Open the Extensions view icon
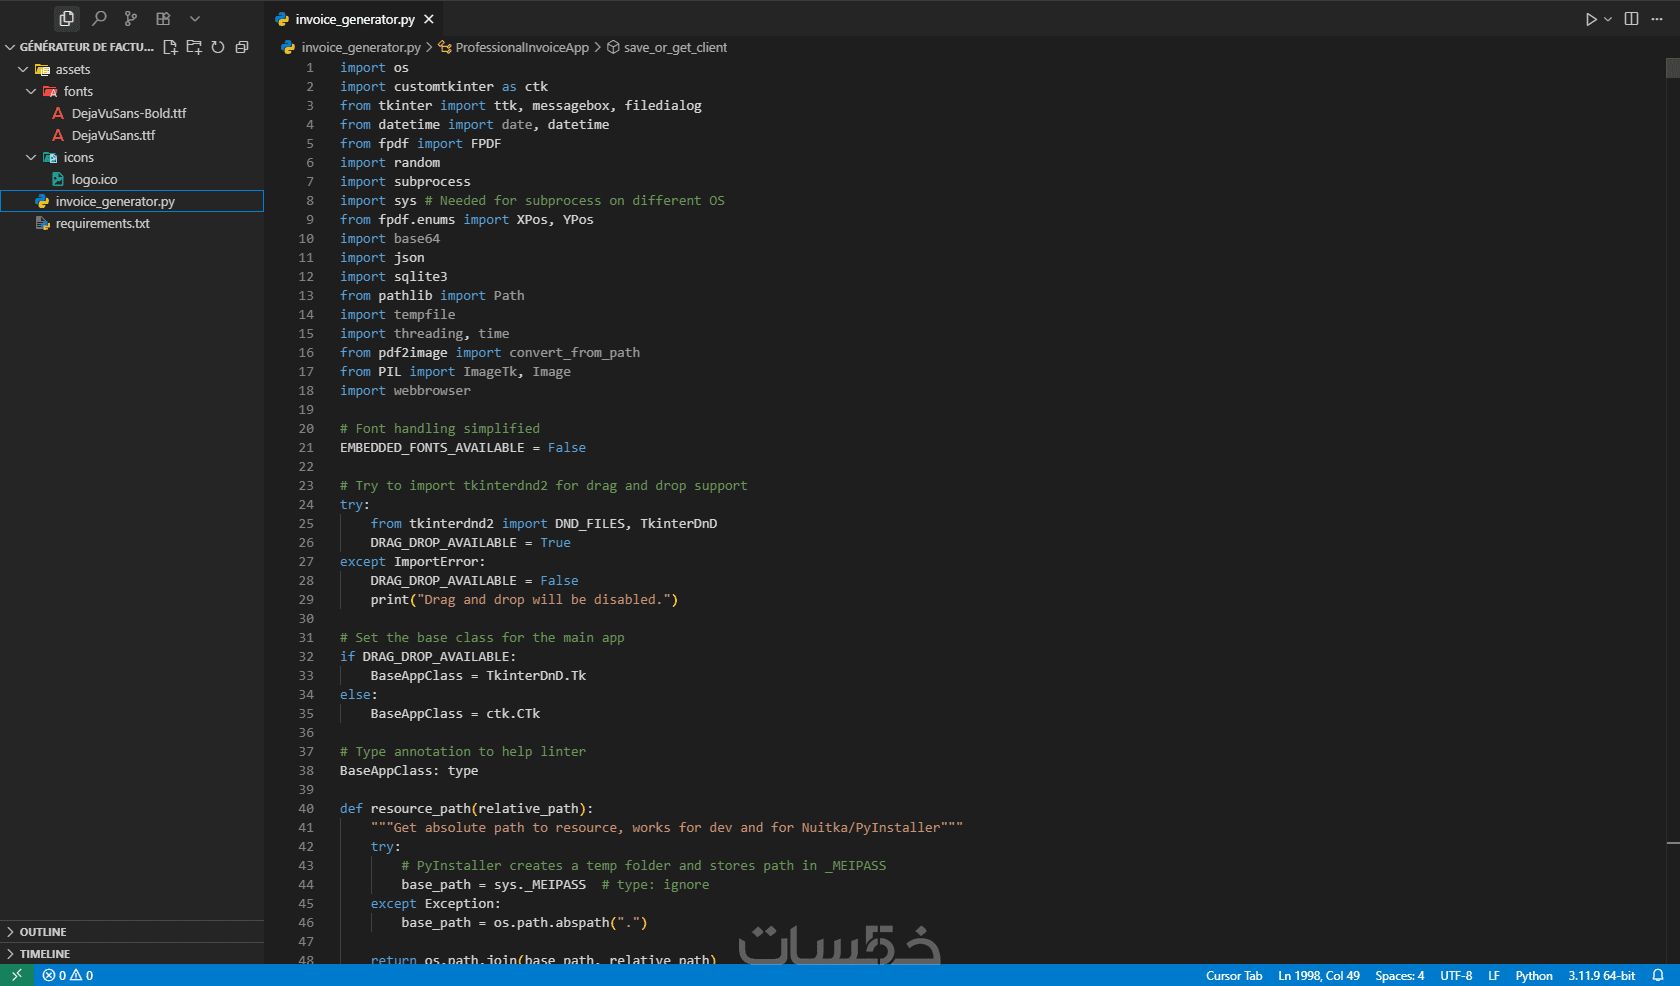Viewport: 1680px width, 986px height. [163, 18]
